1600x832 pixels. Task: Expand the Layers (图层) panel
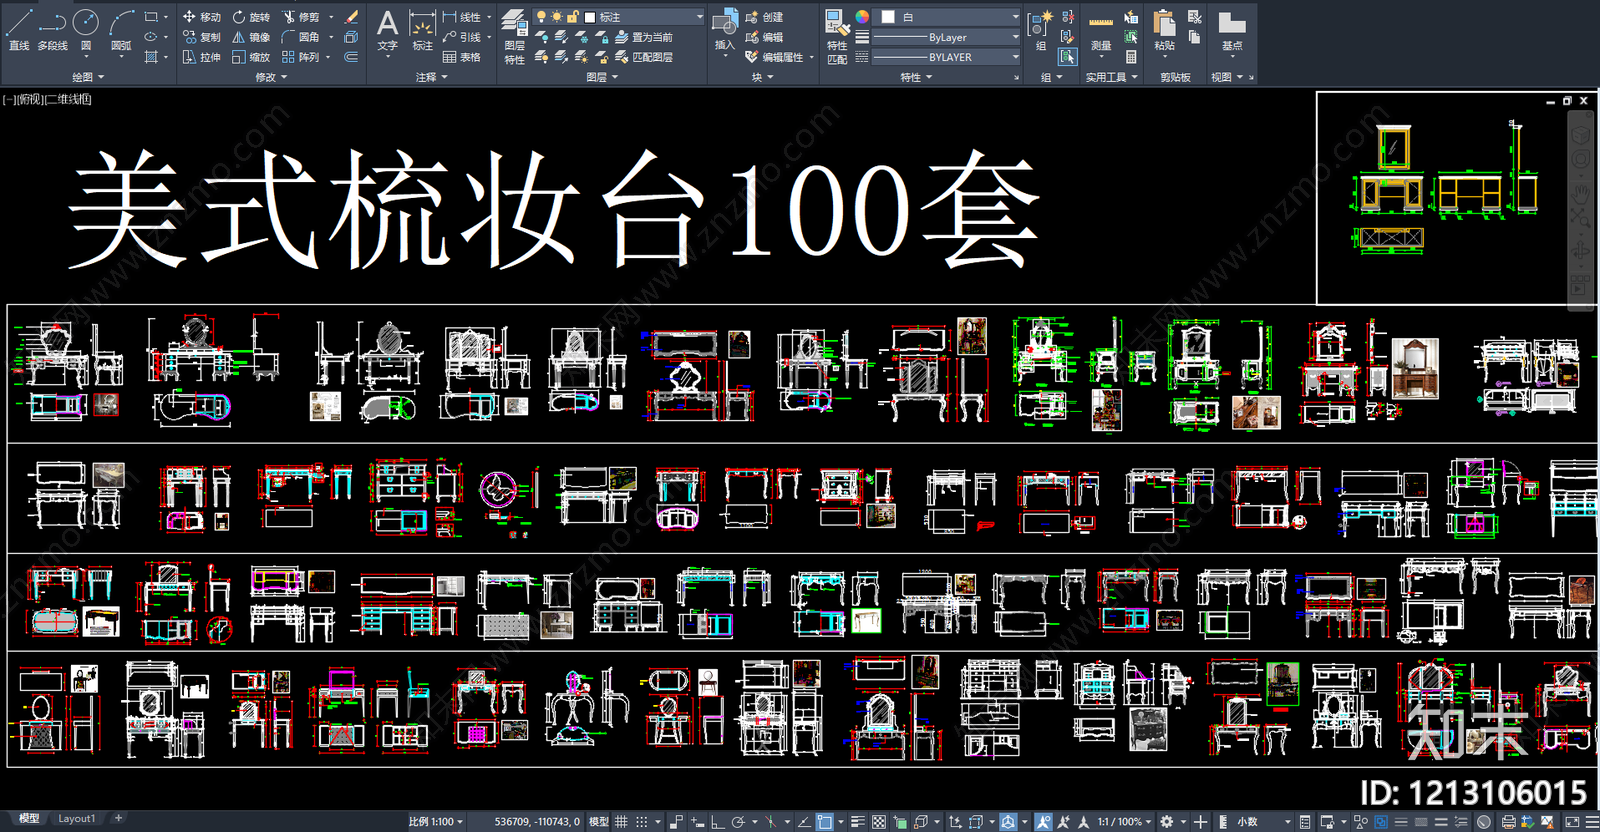[x=602, y=77]
